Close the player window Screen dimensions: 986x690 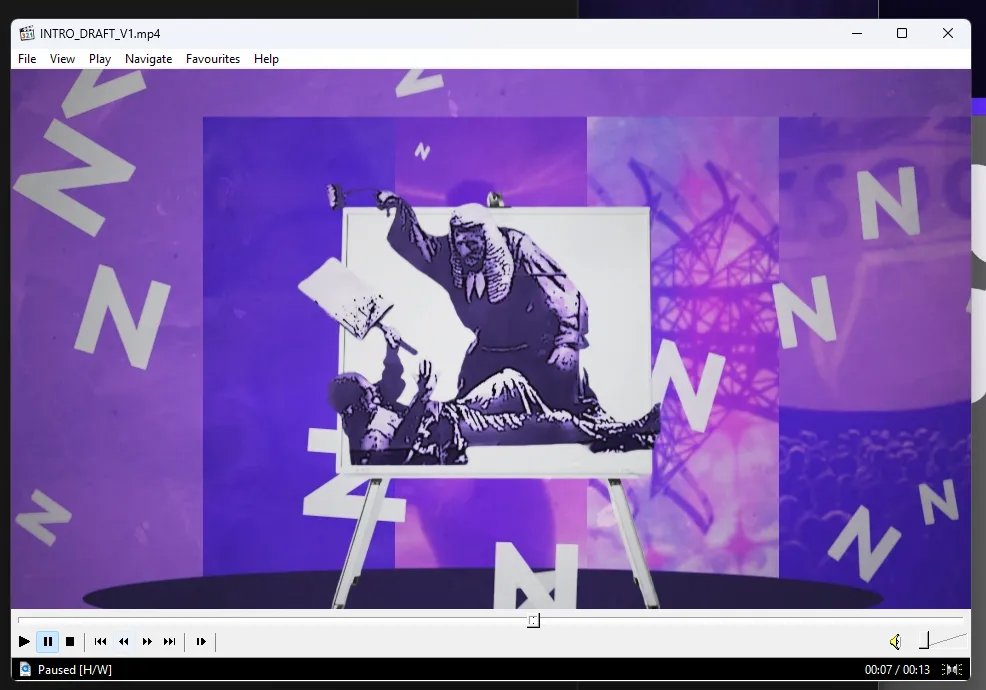tap(948, 33)
